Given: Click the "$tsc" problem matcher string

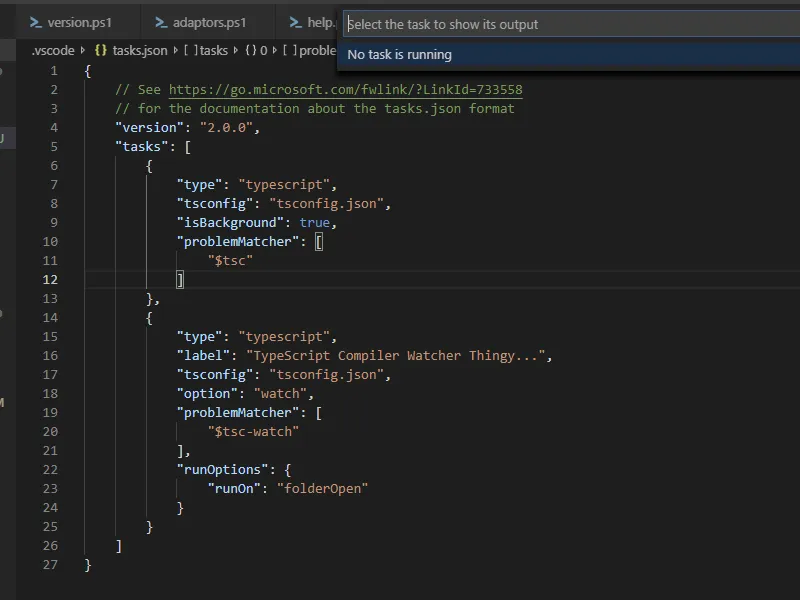Looking at the screenshot, I should point(230,261).
